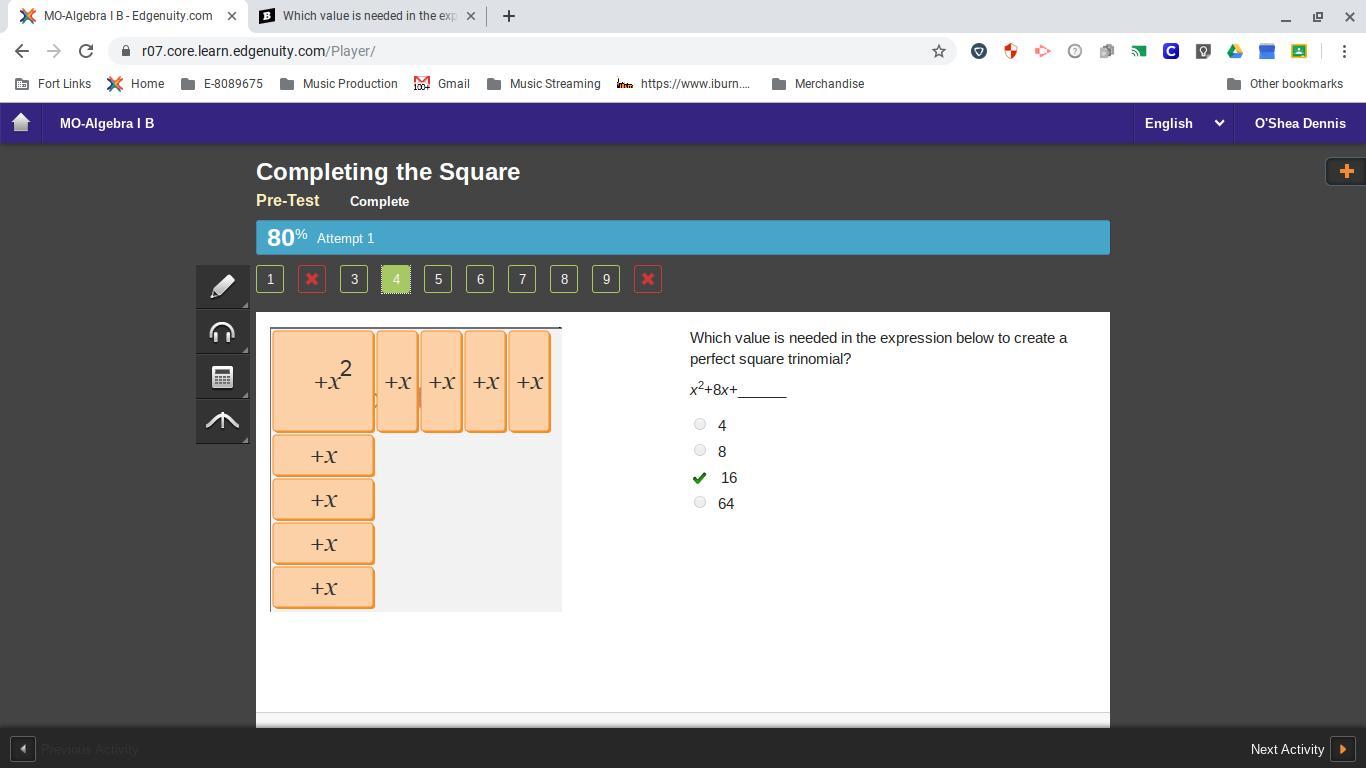Switch to the 'Which value is needed' tab
Viewport: 1366px width, 768px height.
point(367,16)
